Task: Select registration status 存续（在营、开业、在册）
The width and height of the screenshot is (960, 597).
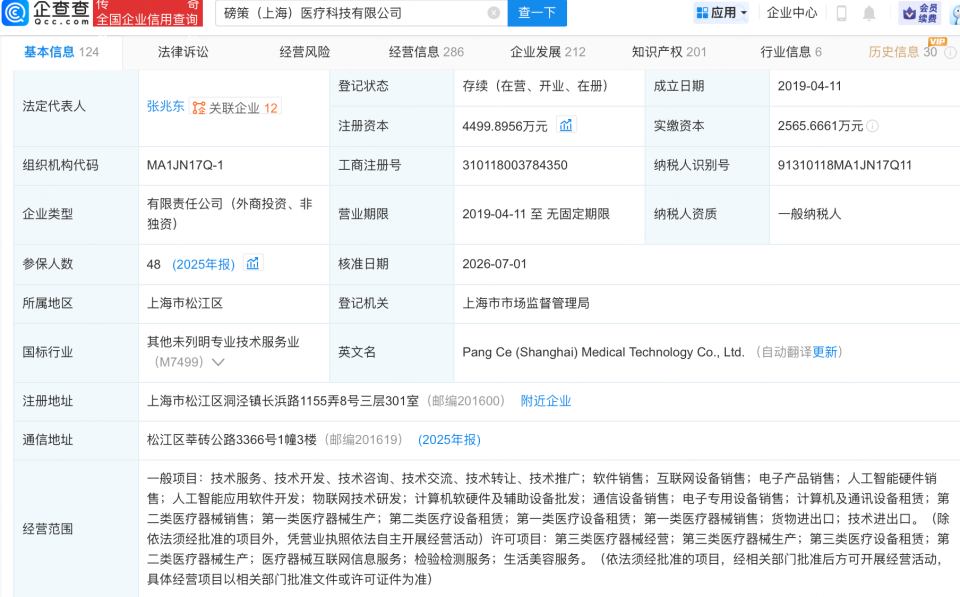Action: tap(536, 86)
